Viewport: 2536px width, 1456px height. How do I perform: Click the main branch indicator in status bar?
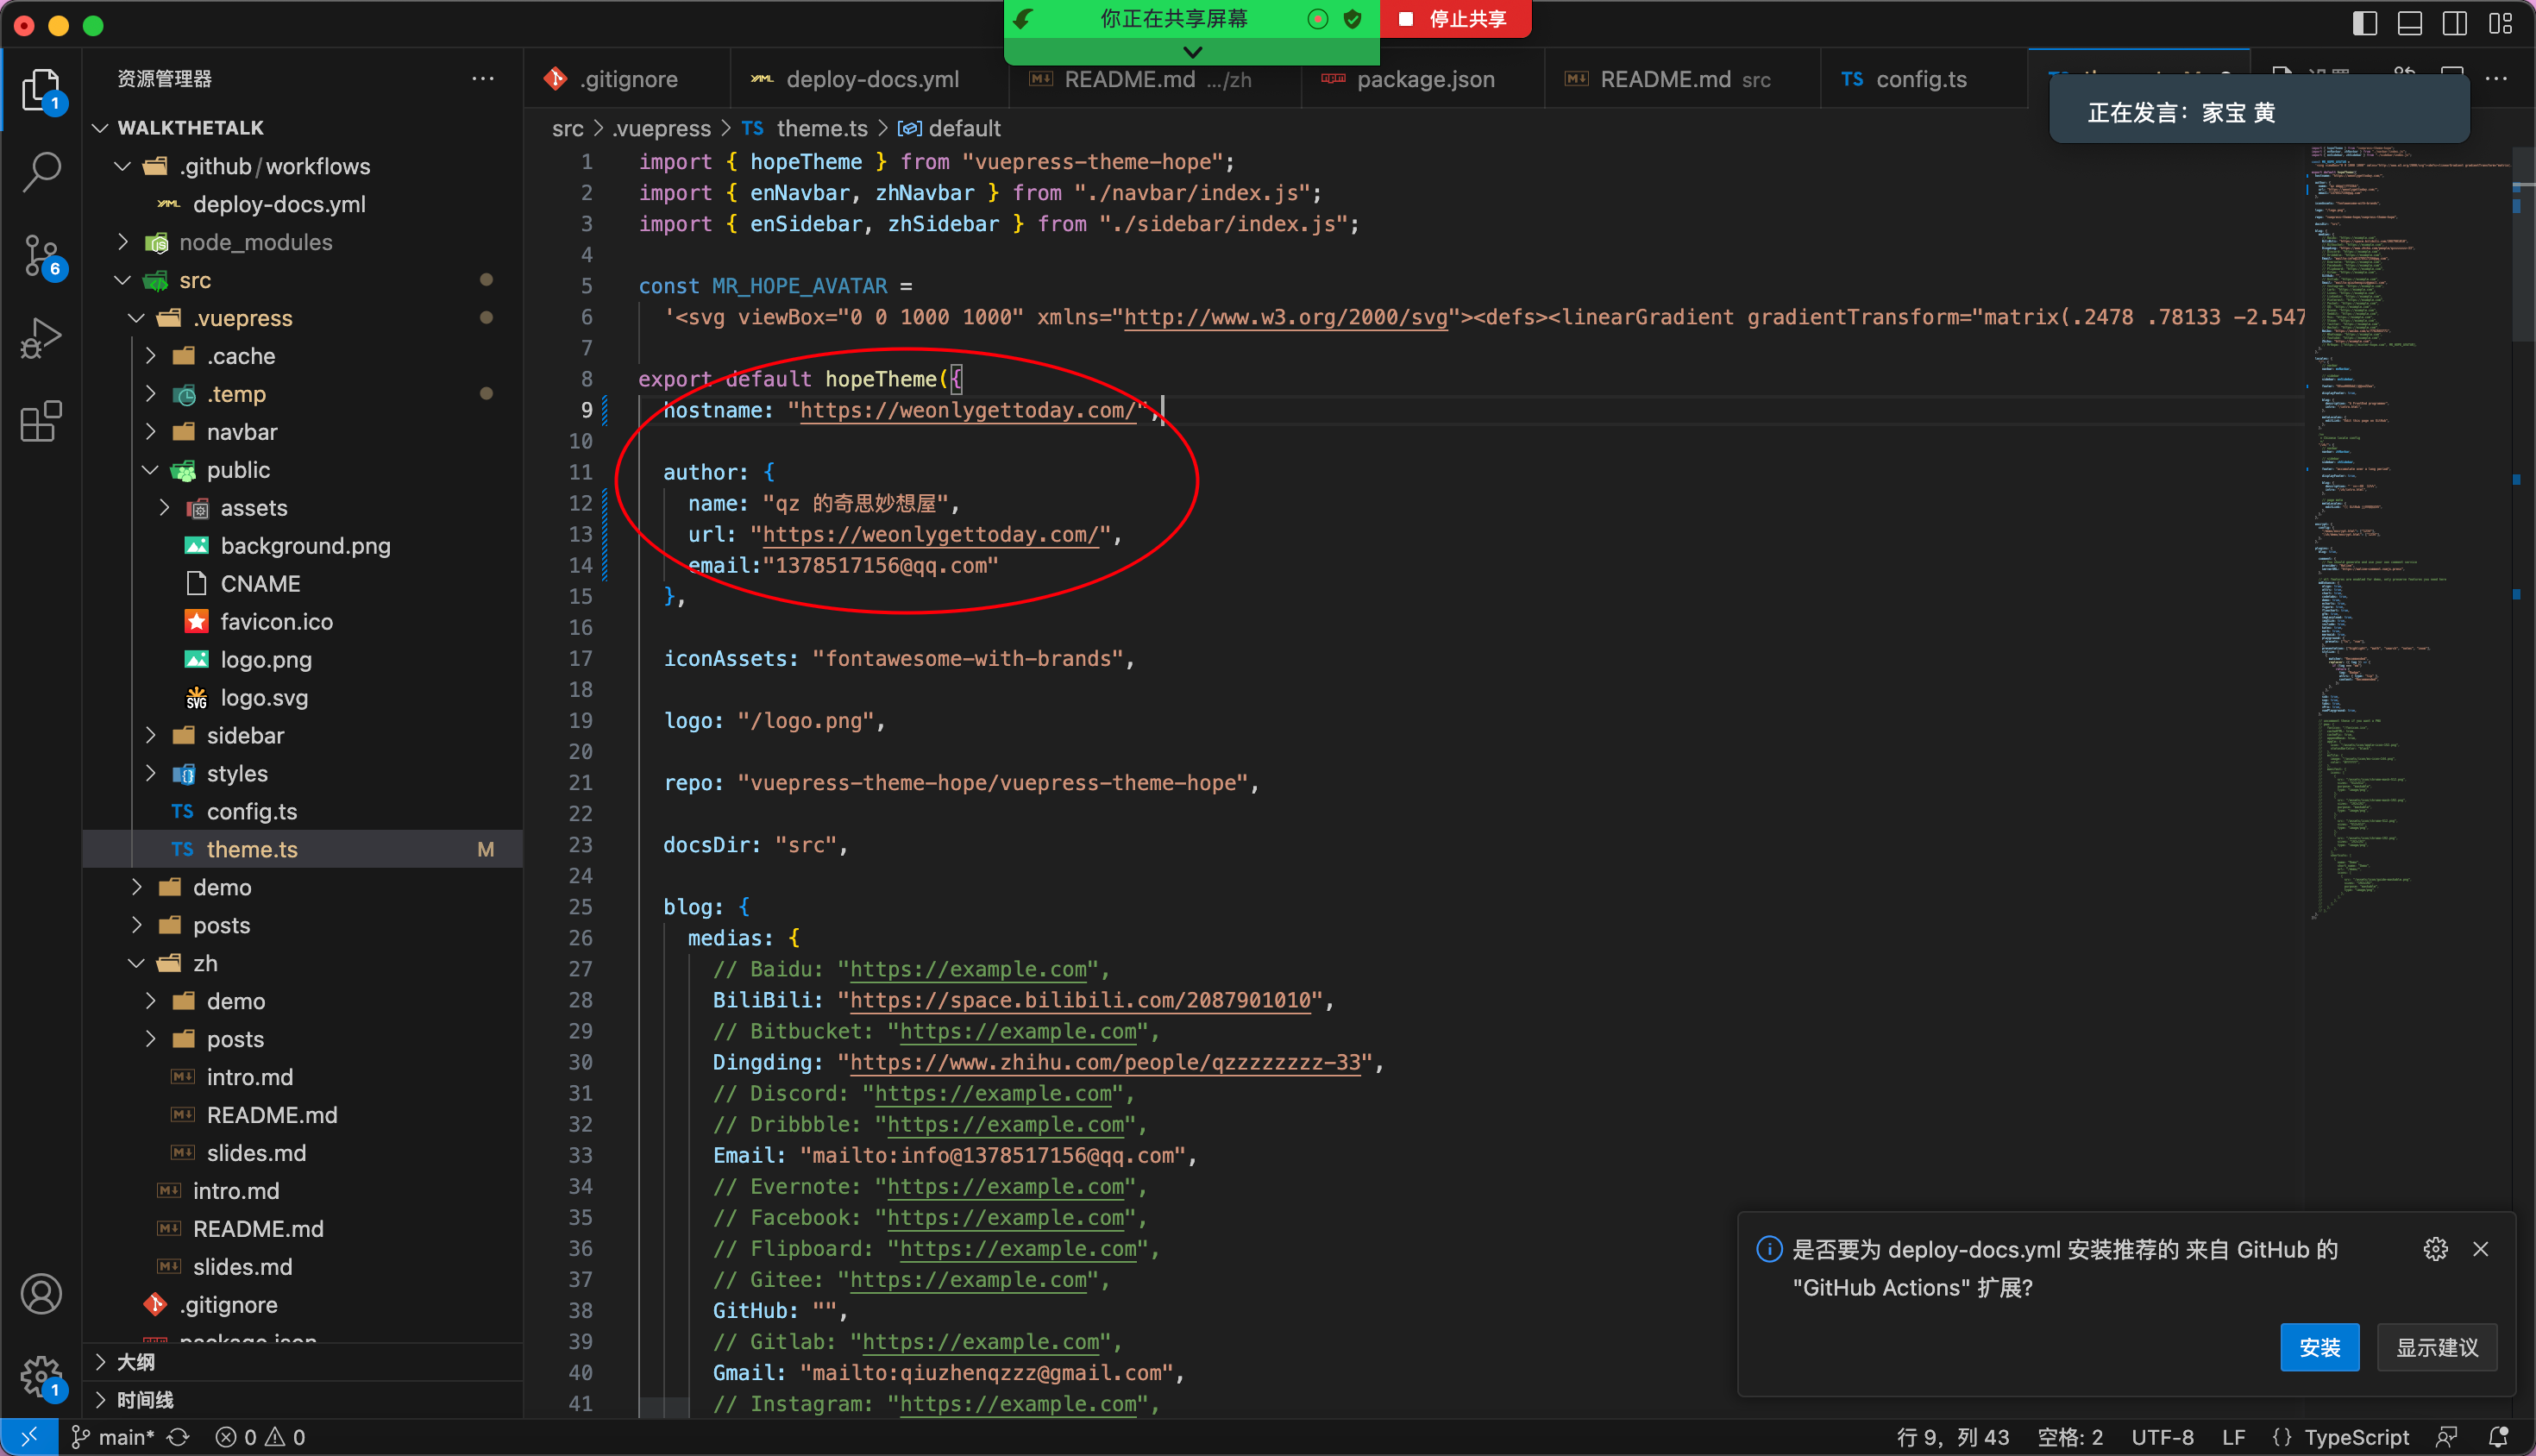(x=112, y=1437)
